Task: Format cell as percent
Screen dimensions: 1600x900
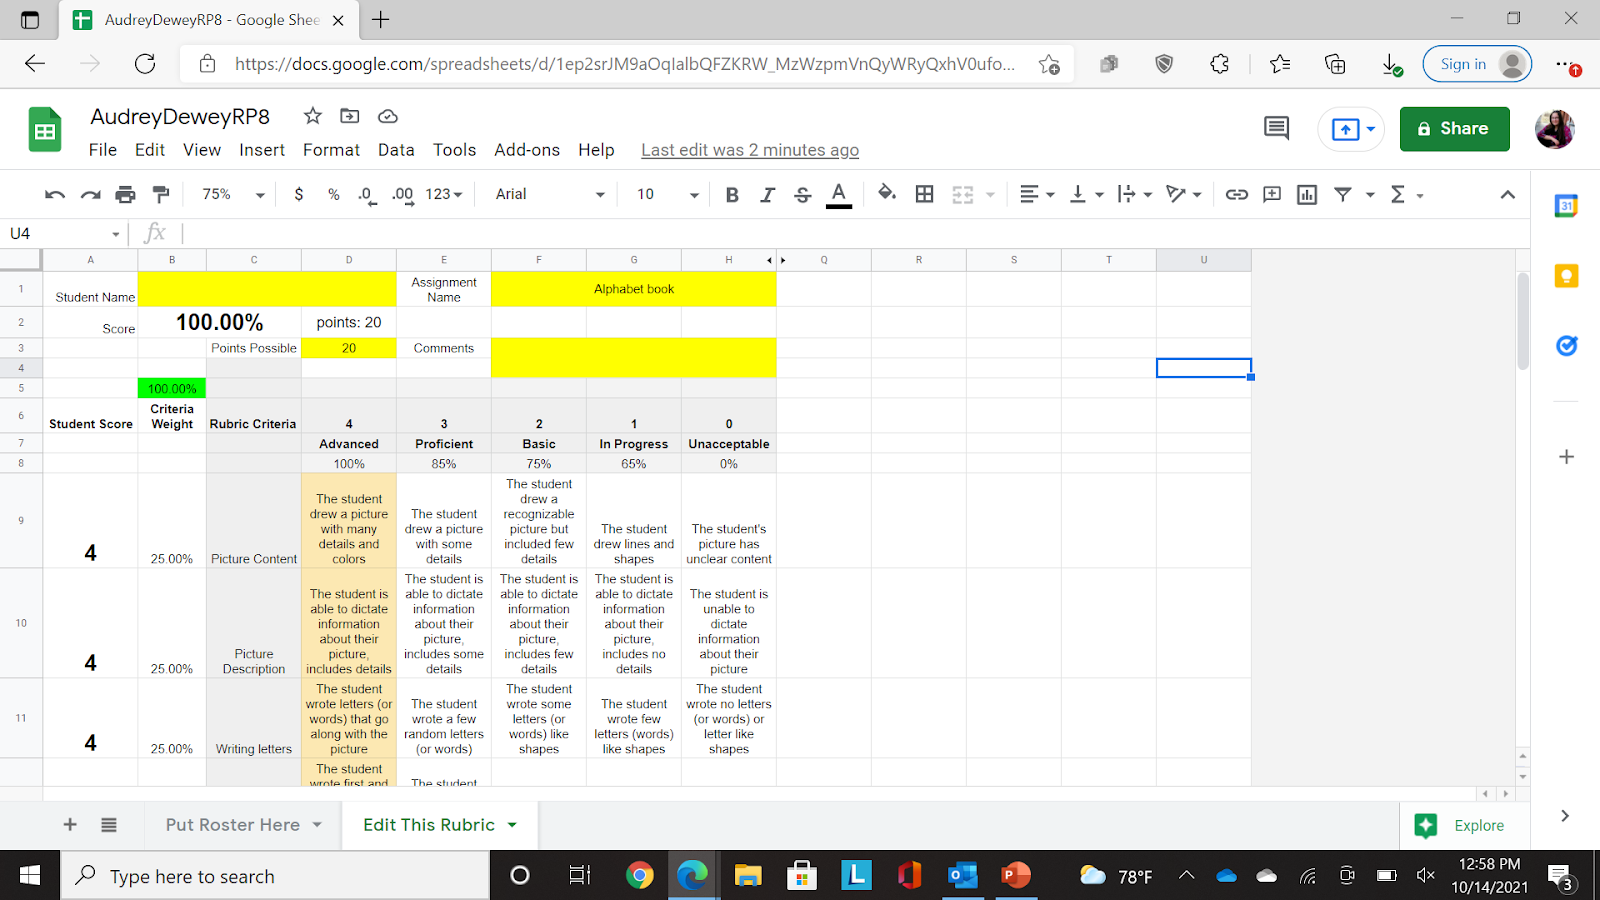Action: point(333,194)
